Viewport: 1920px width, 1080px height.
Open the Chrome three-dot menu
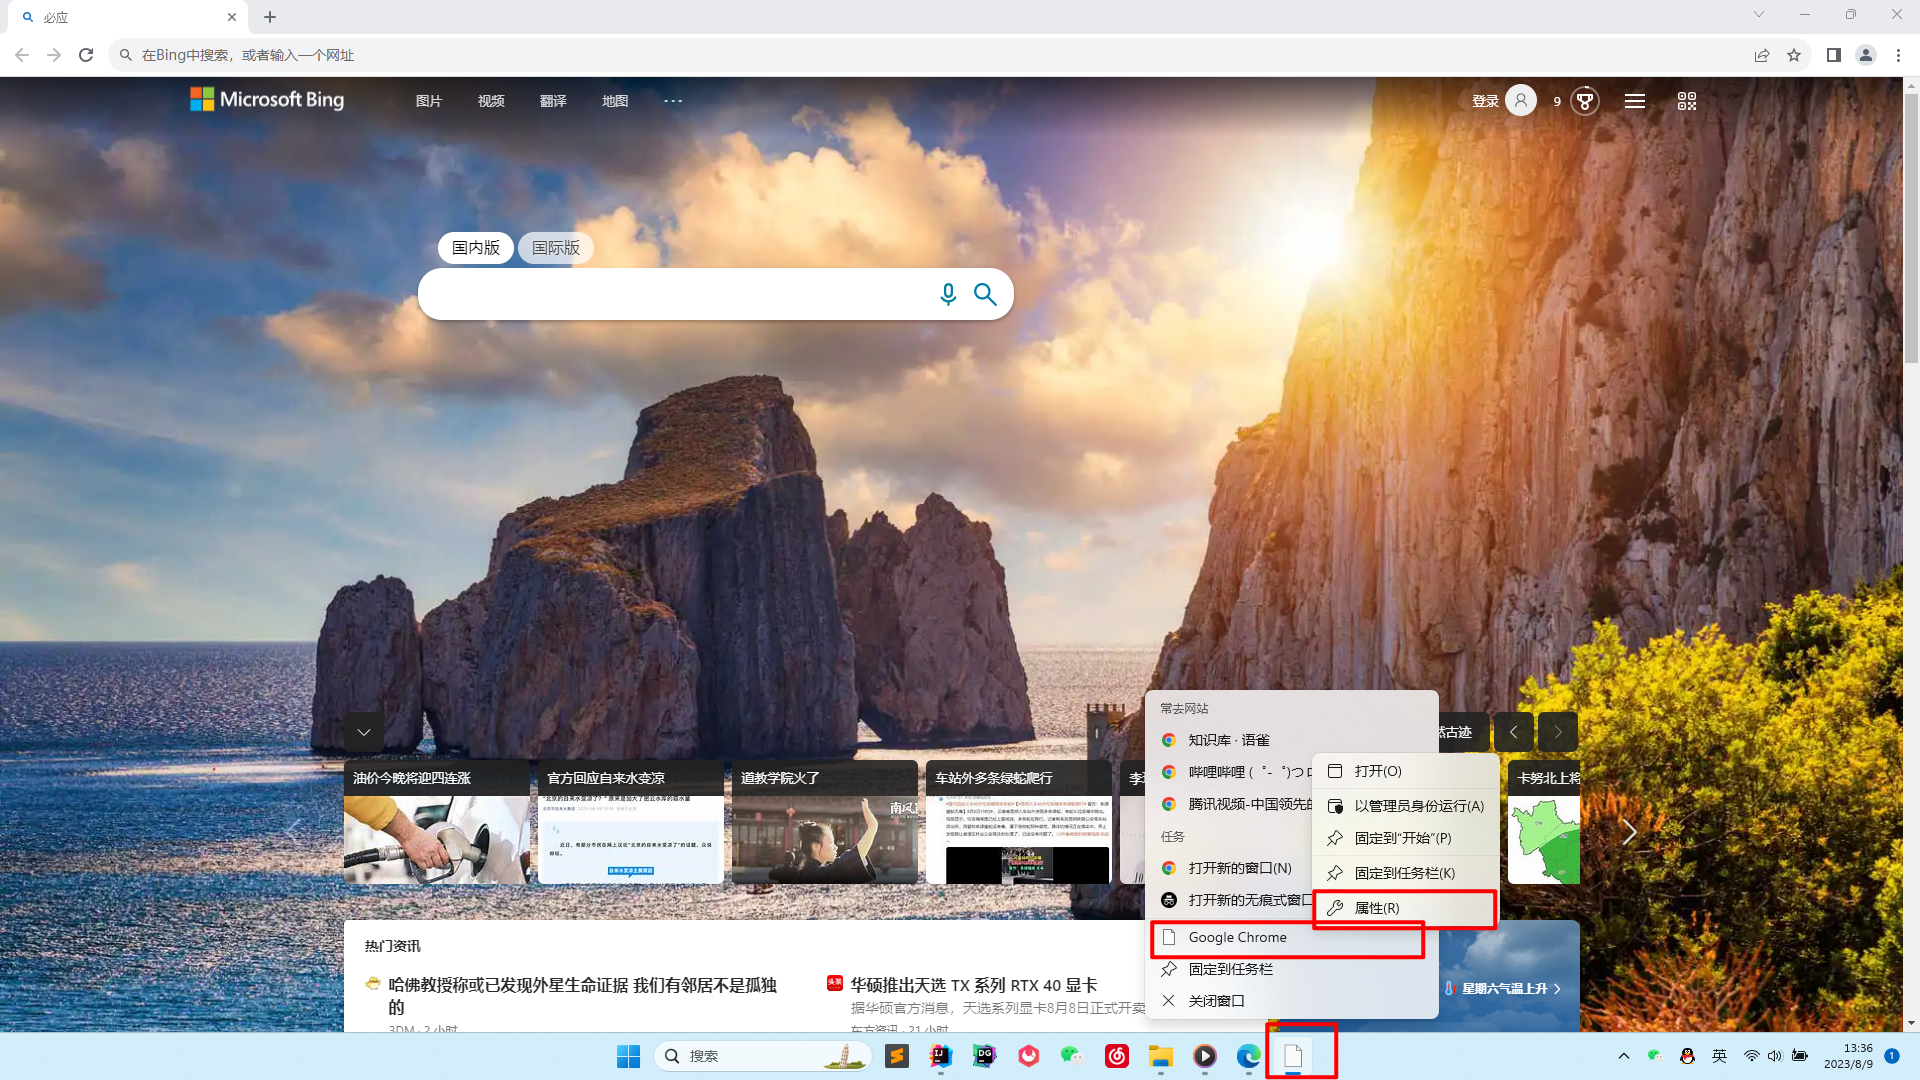pyautogui.click(x=1898, y=55)
